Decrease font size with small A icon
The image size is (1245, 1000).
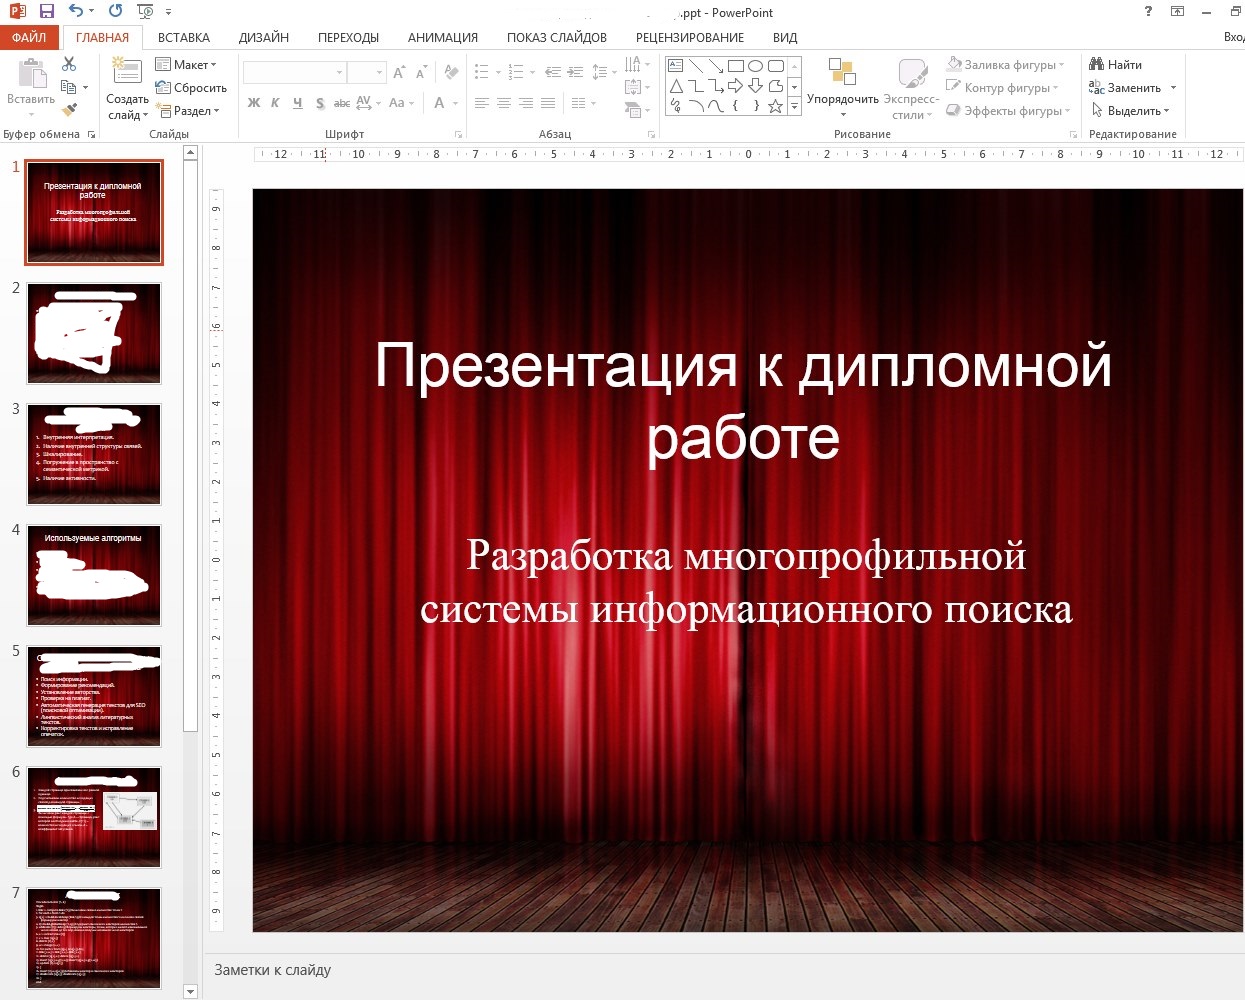(421, 73)
